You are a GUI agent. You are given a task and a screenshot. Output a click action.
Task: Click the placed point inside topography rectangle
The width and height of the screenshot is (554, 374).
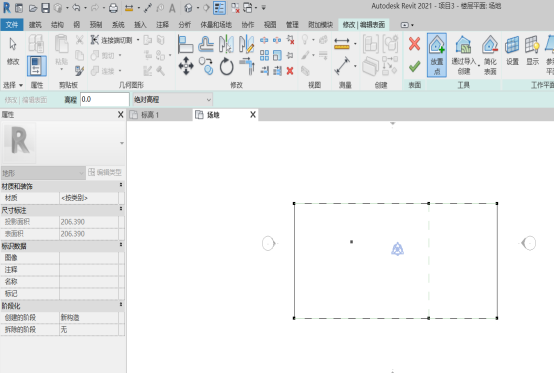(x=351, y=242)
